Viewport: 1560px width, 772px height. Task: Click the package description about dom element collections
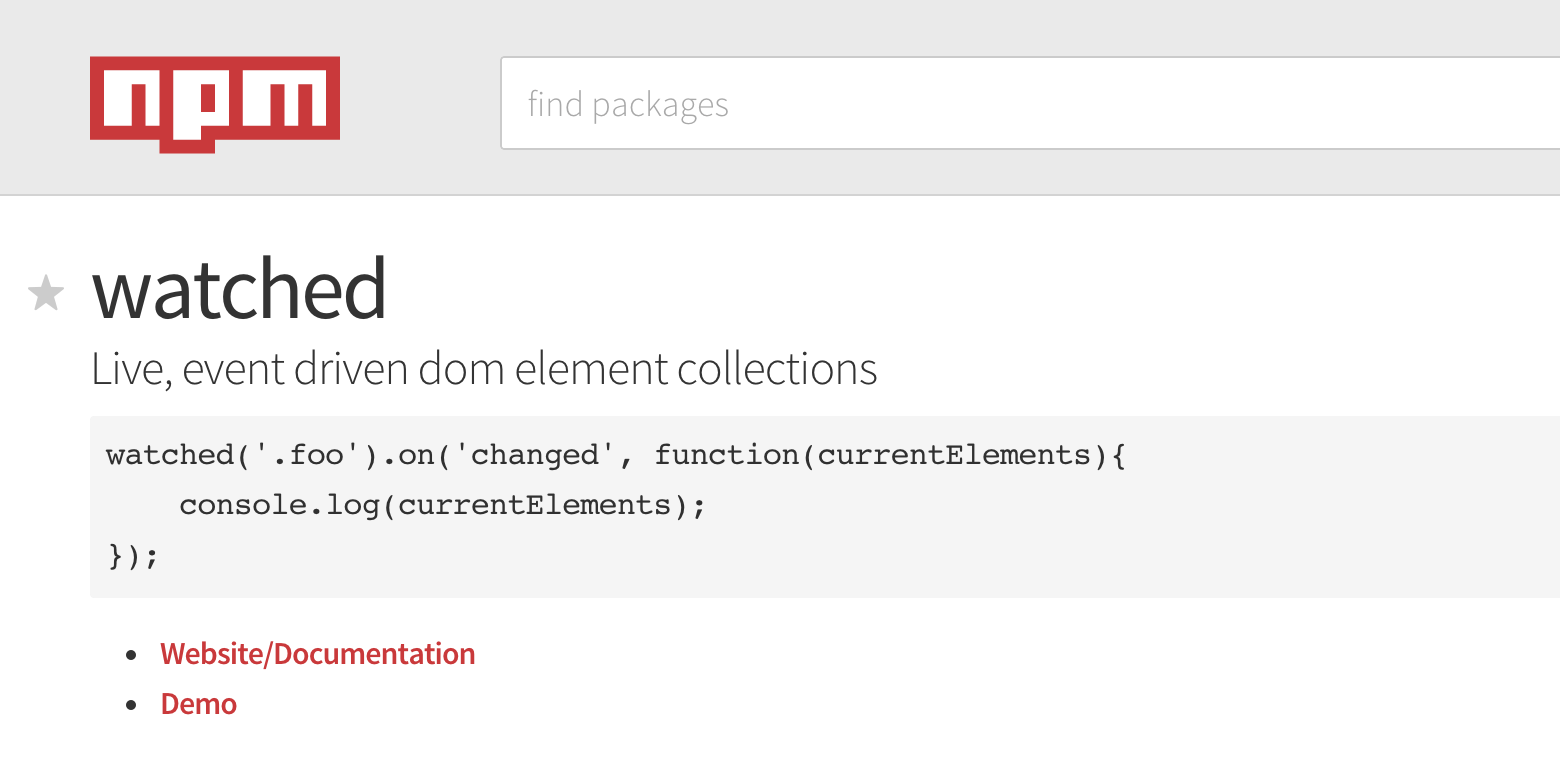click(x=484, y=369)
